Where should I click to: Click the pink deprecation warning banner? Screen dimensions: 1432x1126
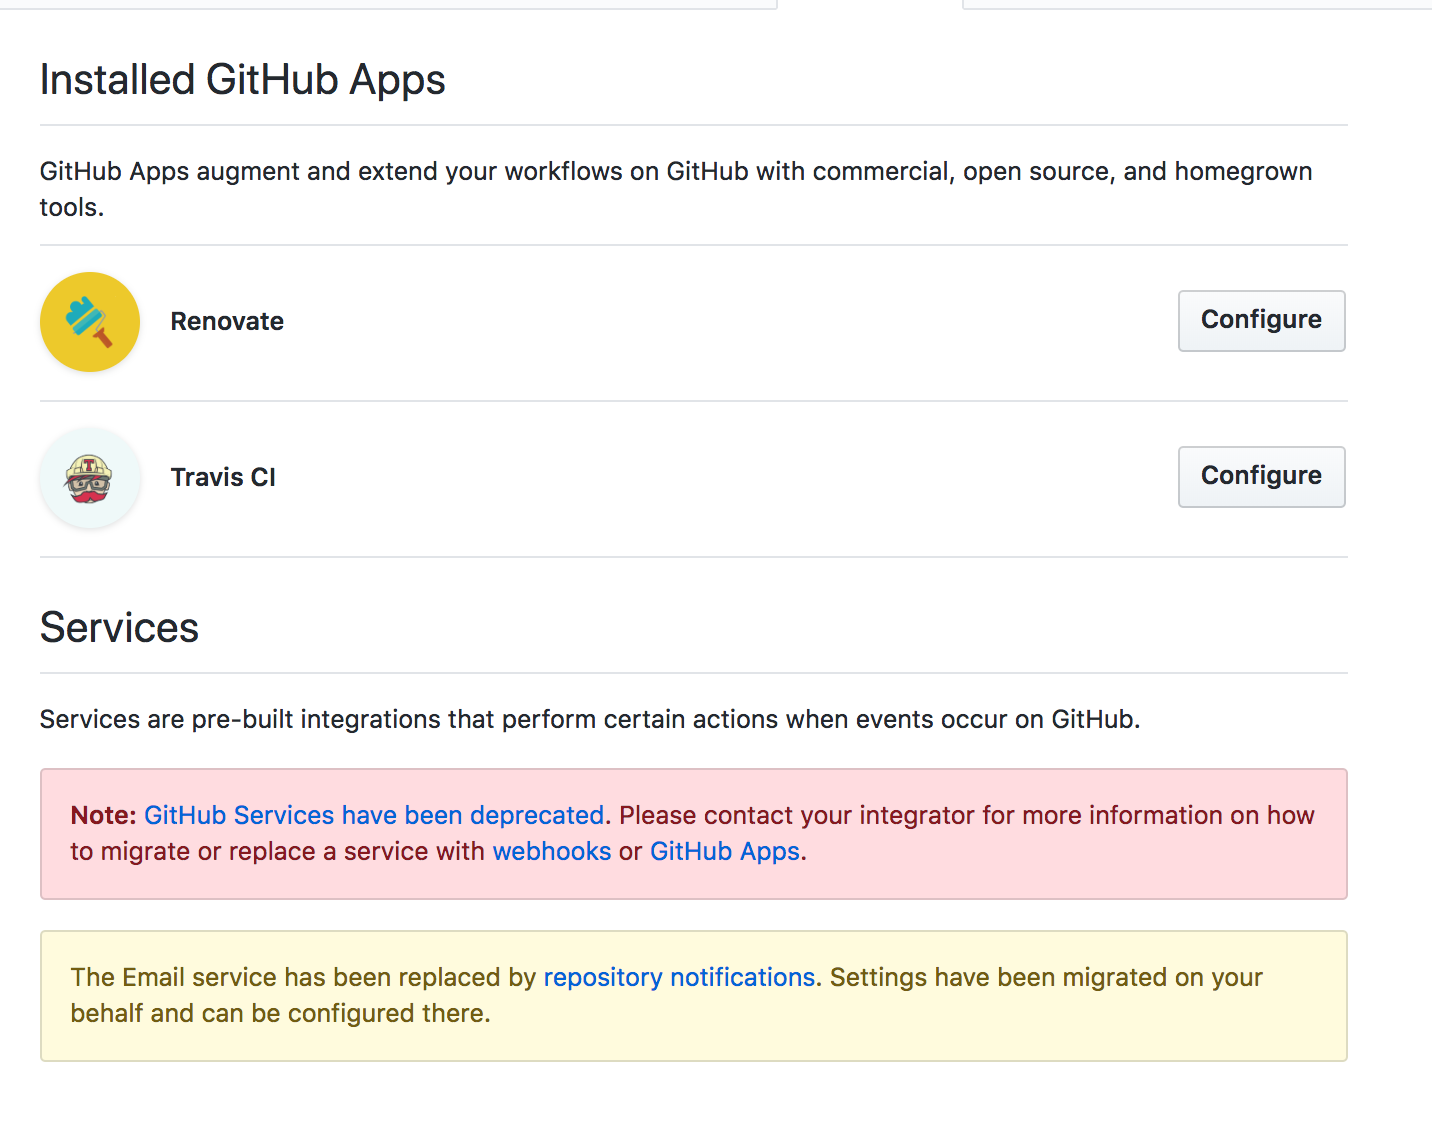coord(694,834)
